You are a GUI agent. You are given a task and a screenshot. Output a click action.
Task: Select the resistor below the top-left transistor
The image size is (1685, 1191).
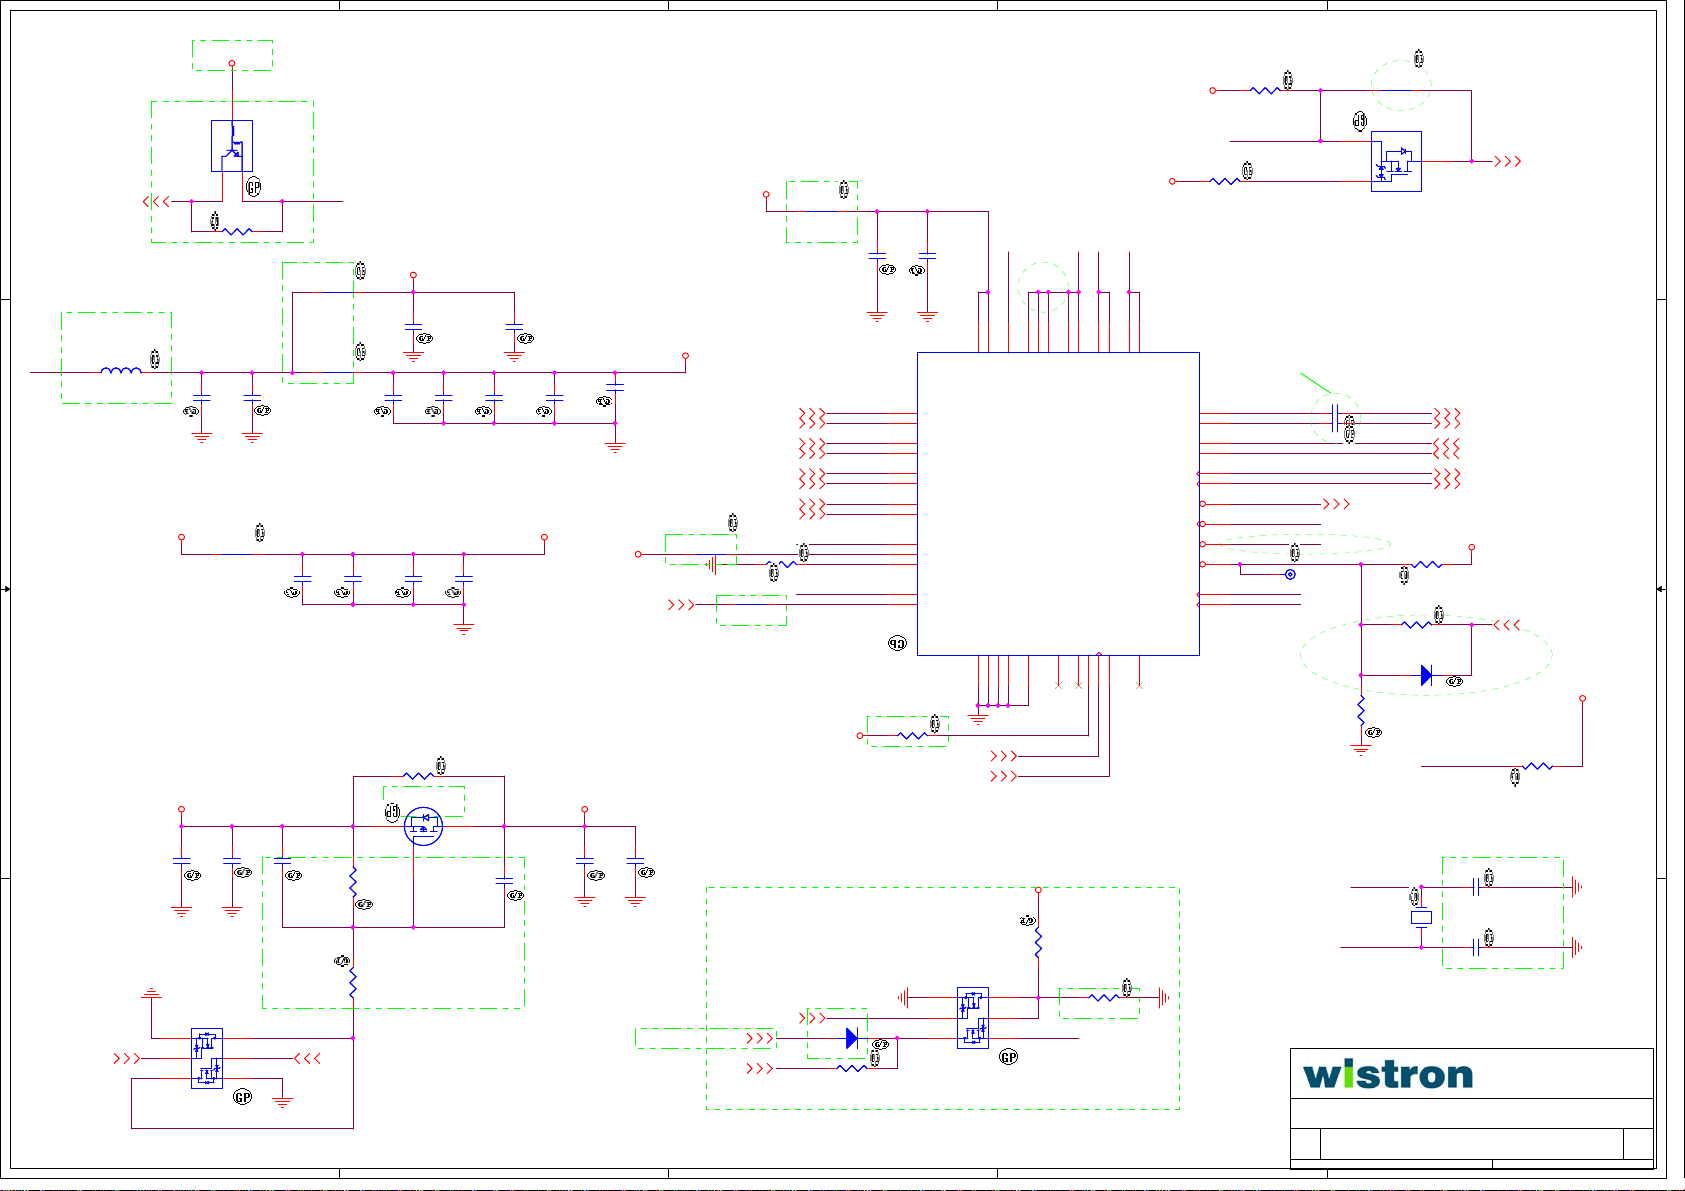coord(237,231)
